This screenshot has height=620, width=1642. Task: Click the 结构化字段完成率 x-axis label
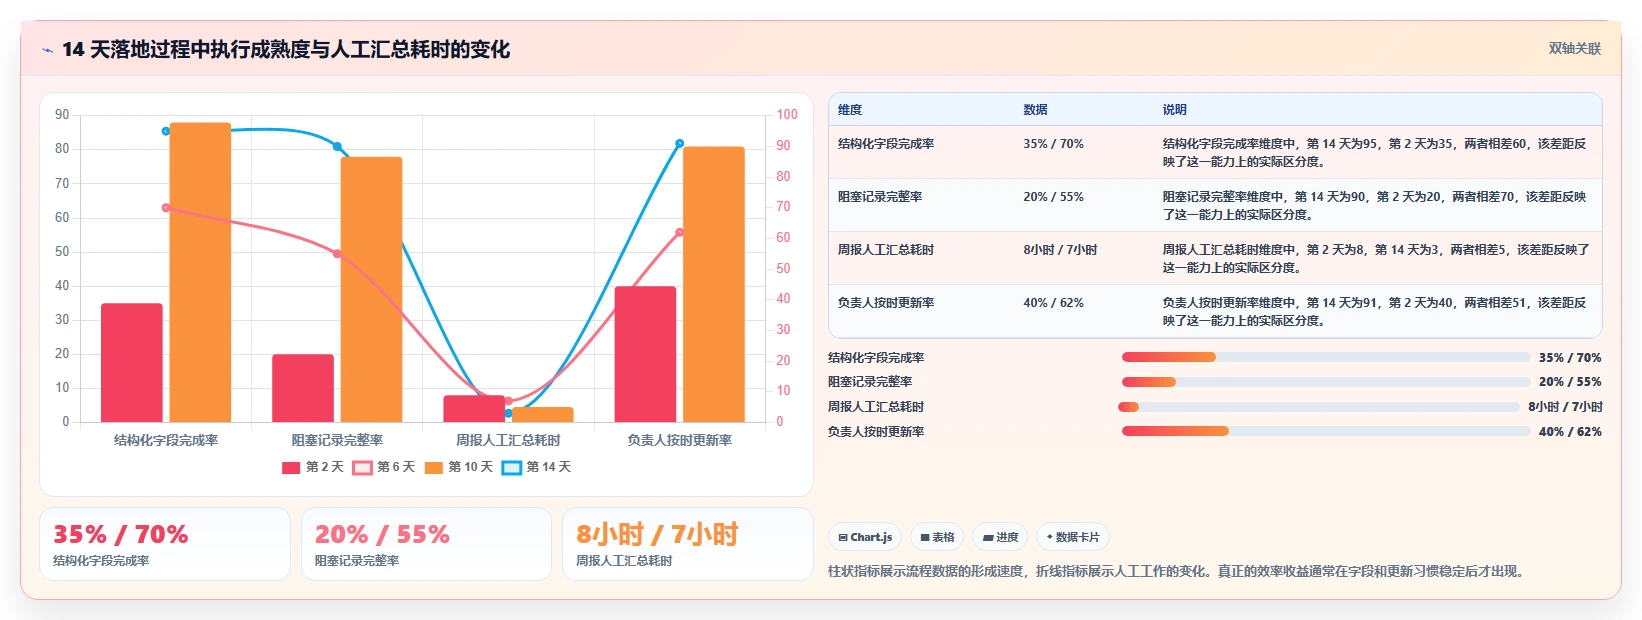click(x=166, y=440)
